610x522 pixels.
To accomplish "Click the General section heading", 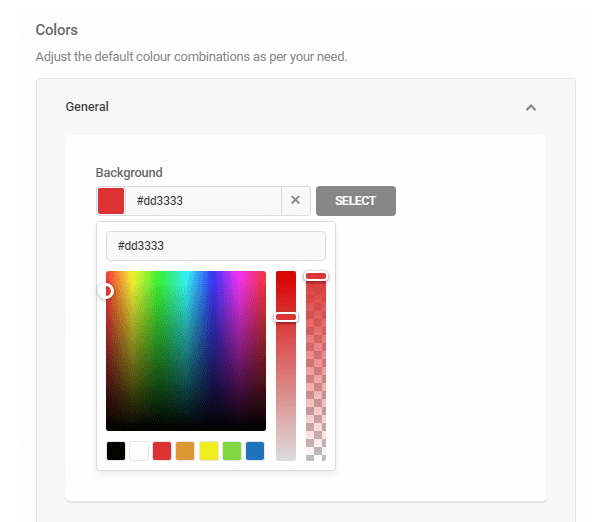I will pos(87,107).
